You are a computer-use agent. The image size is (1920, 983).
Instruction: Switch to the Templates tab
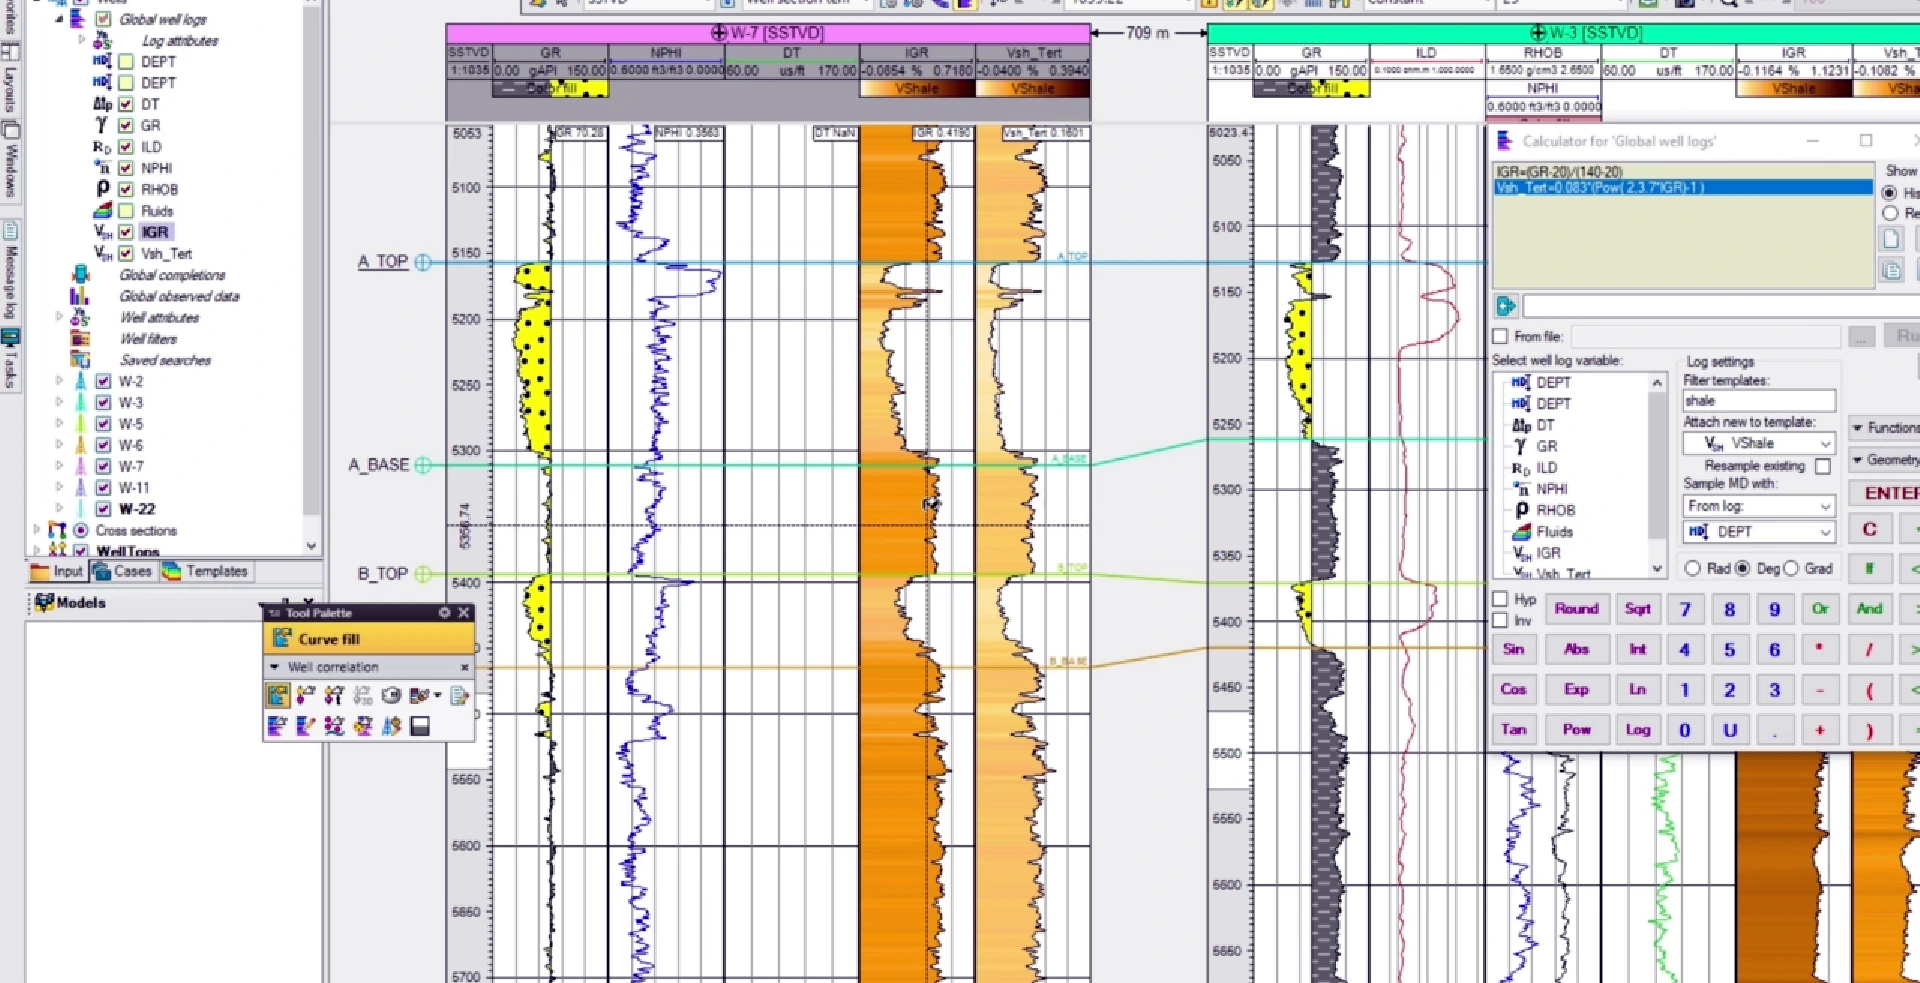tap(205, 571)
